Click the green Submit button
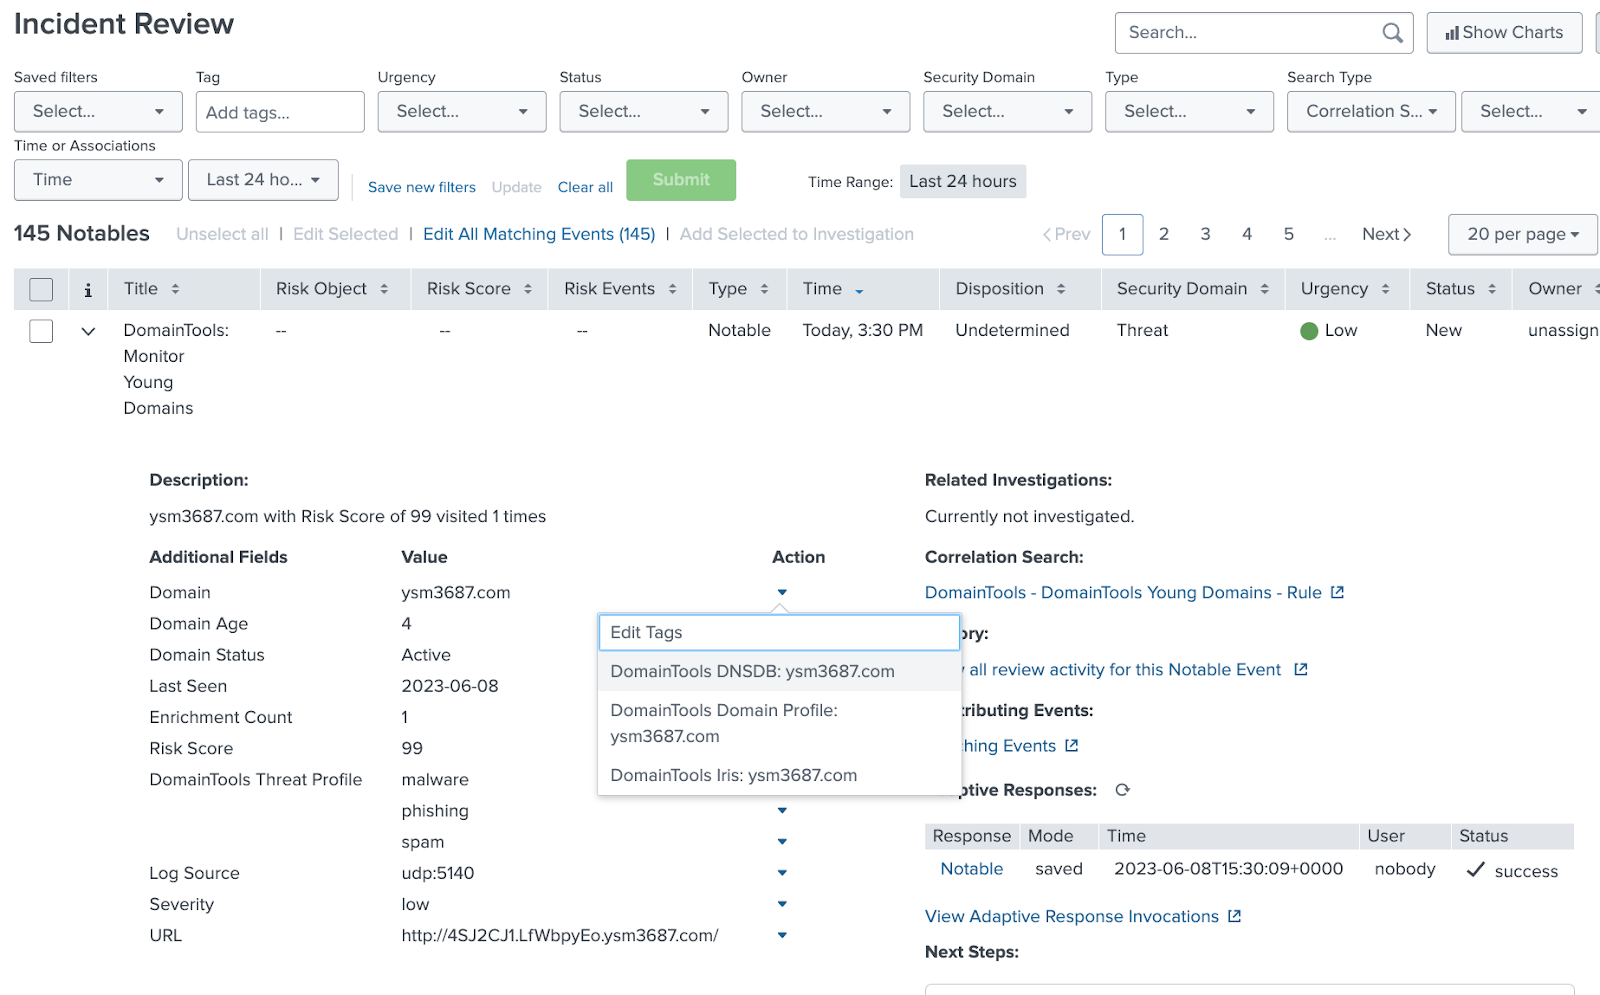The width and height of the screenshot is (1600, 995). coord(681,180)
